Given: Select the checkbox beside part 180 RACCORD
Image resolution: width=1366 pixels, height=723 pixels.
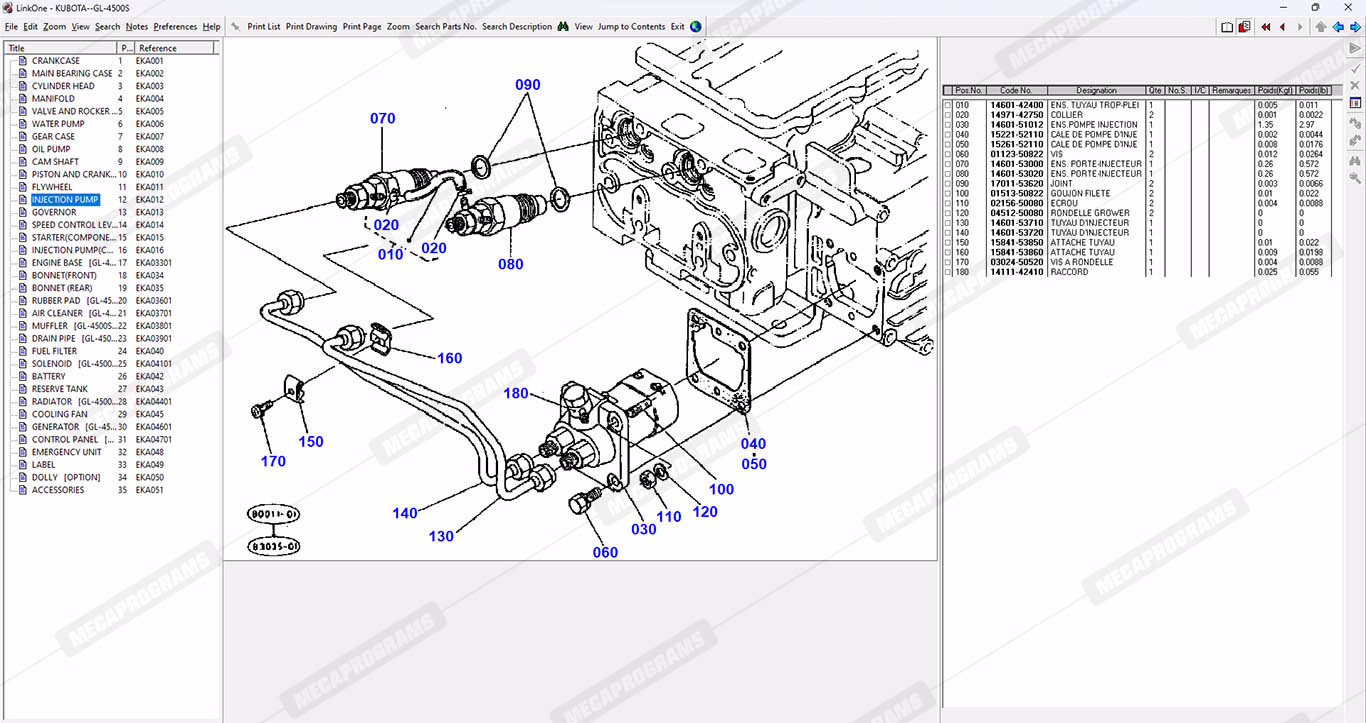Looking at the screenshot, I should (x=948, y=272).
